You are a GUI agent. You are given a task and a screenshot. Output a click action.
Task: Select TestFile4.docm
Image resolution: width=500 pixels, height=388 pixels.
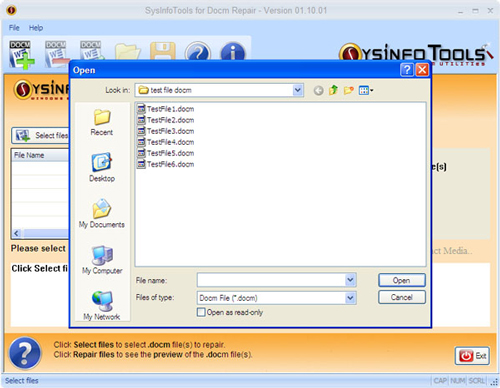coord(166,142)
